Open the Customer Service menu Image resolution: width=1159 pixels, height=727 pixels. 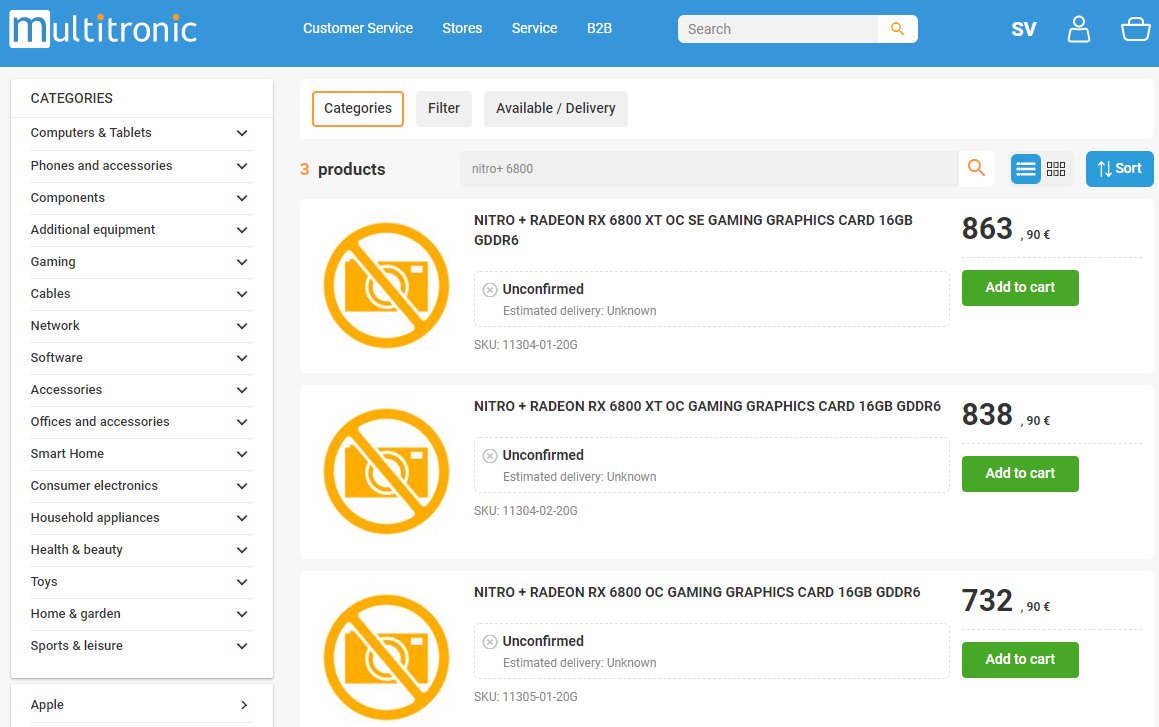(x=358, y=29)
